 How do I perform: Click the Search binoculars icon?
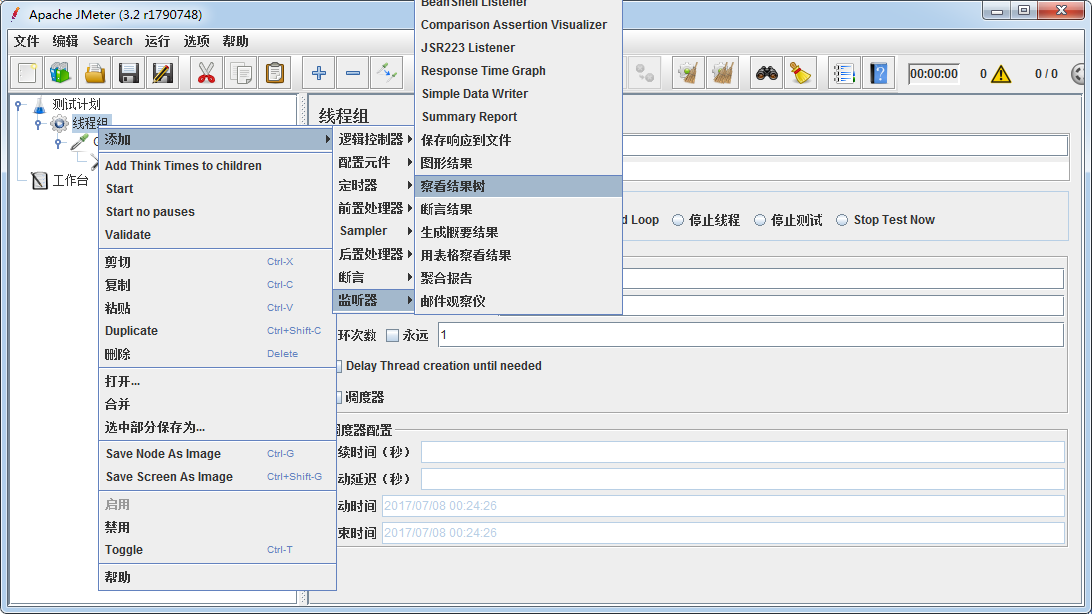pos(767,73)
